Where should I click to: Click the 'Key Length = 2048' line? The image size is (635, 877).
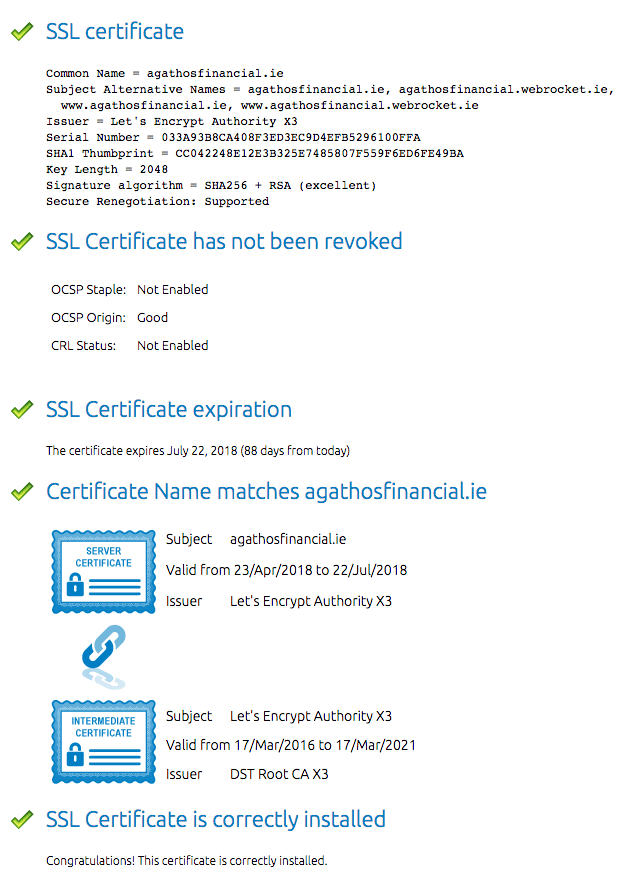point(107,169)
